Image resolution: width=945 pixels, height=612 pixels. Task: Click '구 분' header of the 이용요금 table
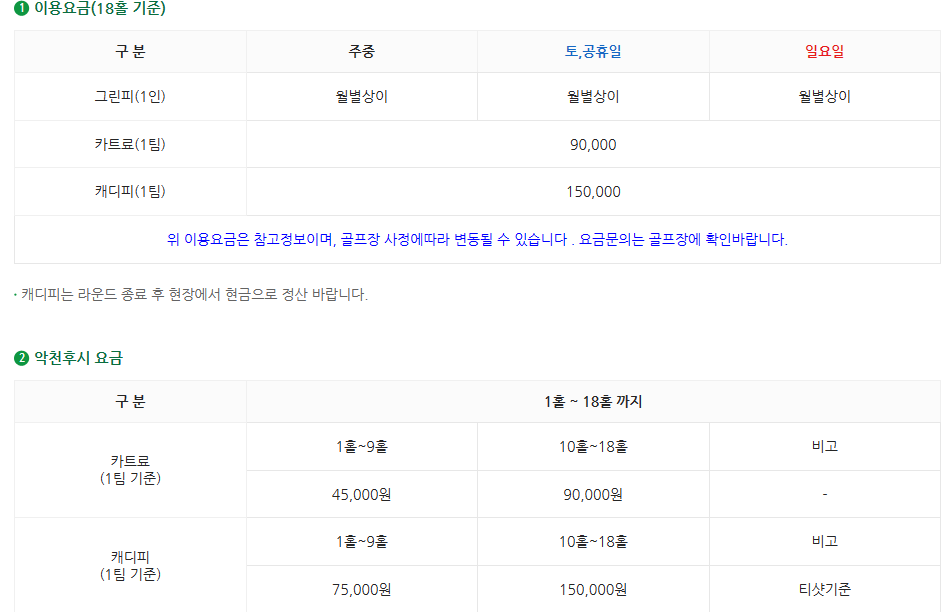[x=130, y=52]
